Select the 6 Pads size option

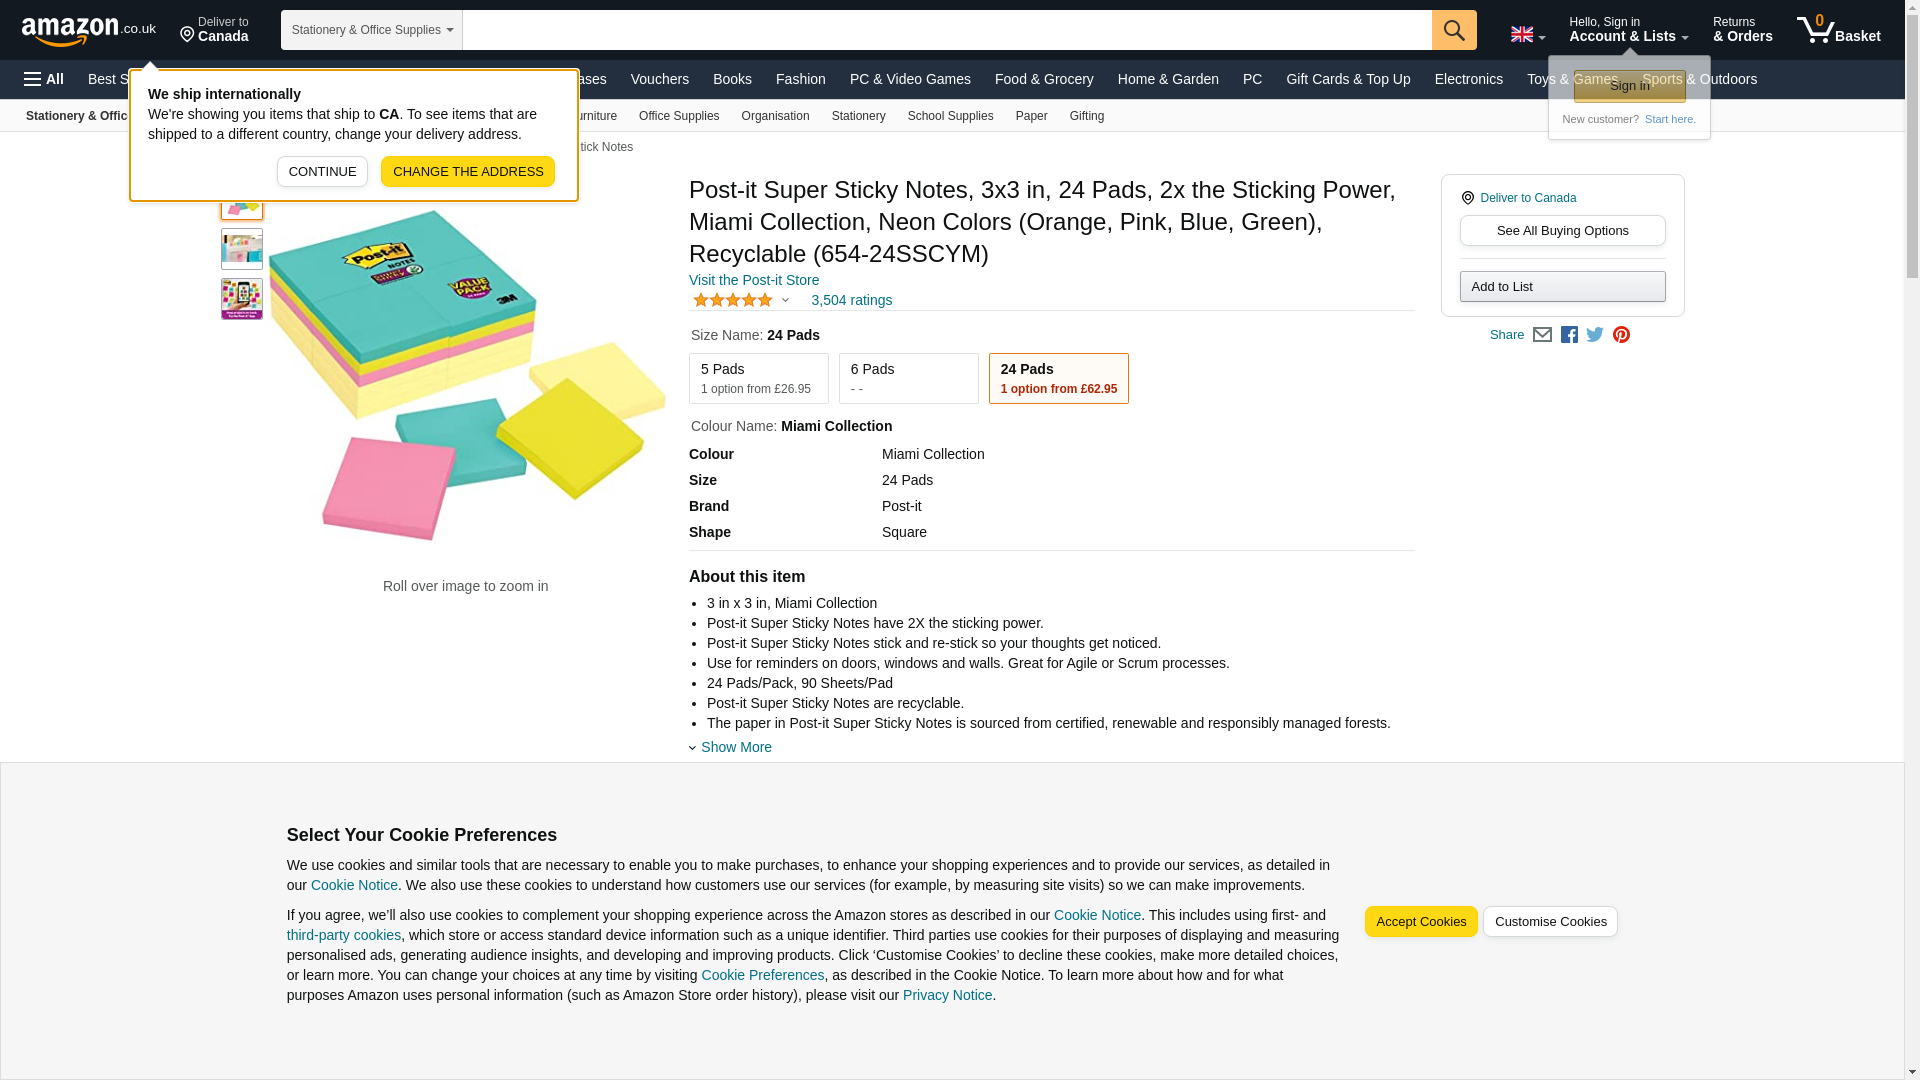coord(908,378)
